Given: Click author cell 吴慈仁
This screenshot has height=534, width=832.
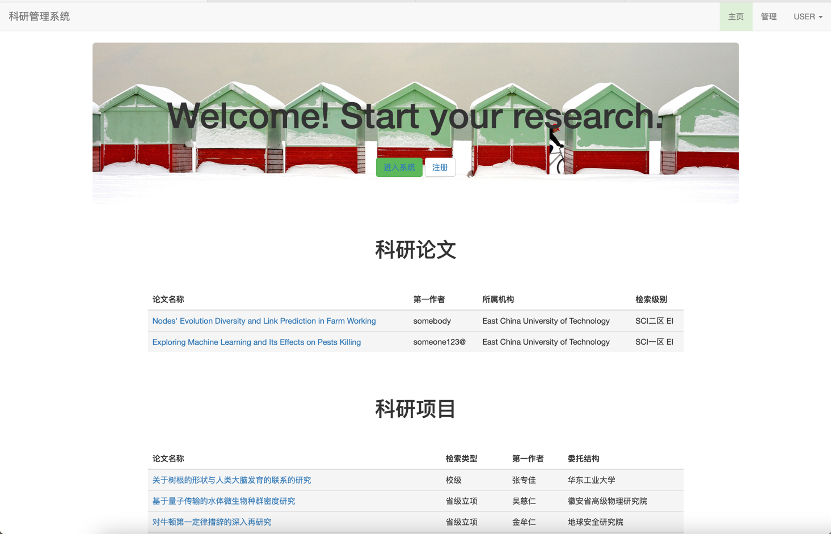Looking at the screenshot, I should click(x=524, y=501).
